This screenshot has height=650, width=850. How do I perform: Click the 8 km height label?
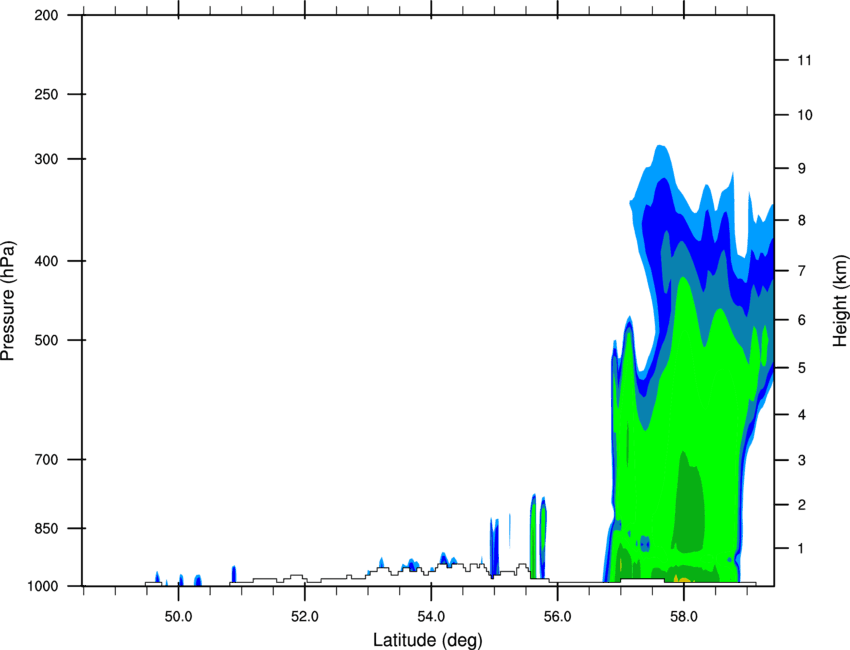[802, 220]
